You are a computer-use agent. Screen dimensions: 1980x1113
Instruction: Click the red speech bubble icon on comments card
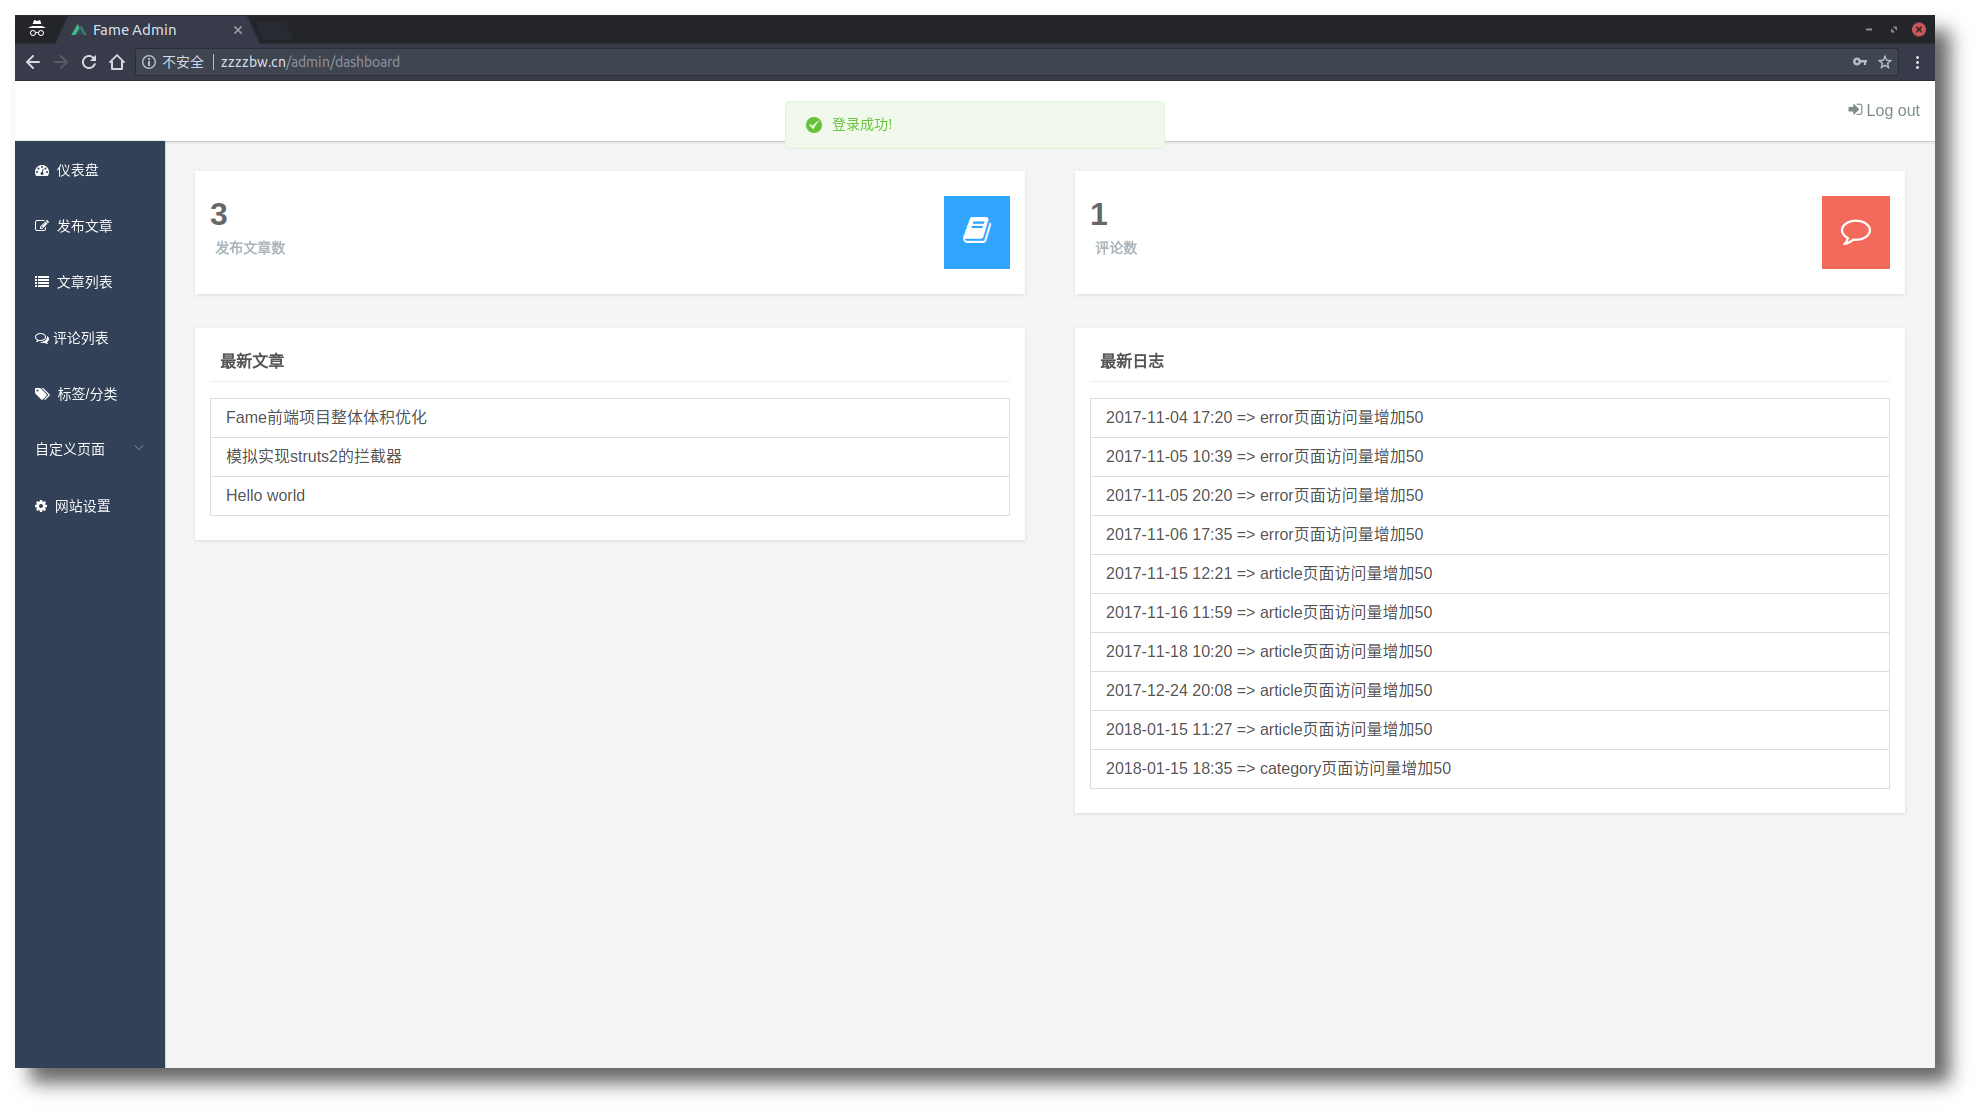[x=1855, y=232]
